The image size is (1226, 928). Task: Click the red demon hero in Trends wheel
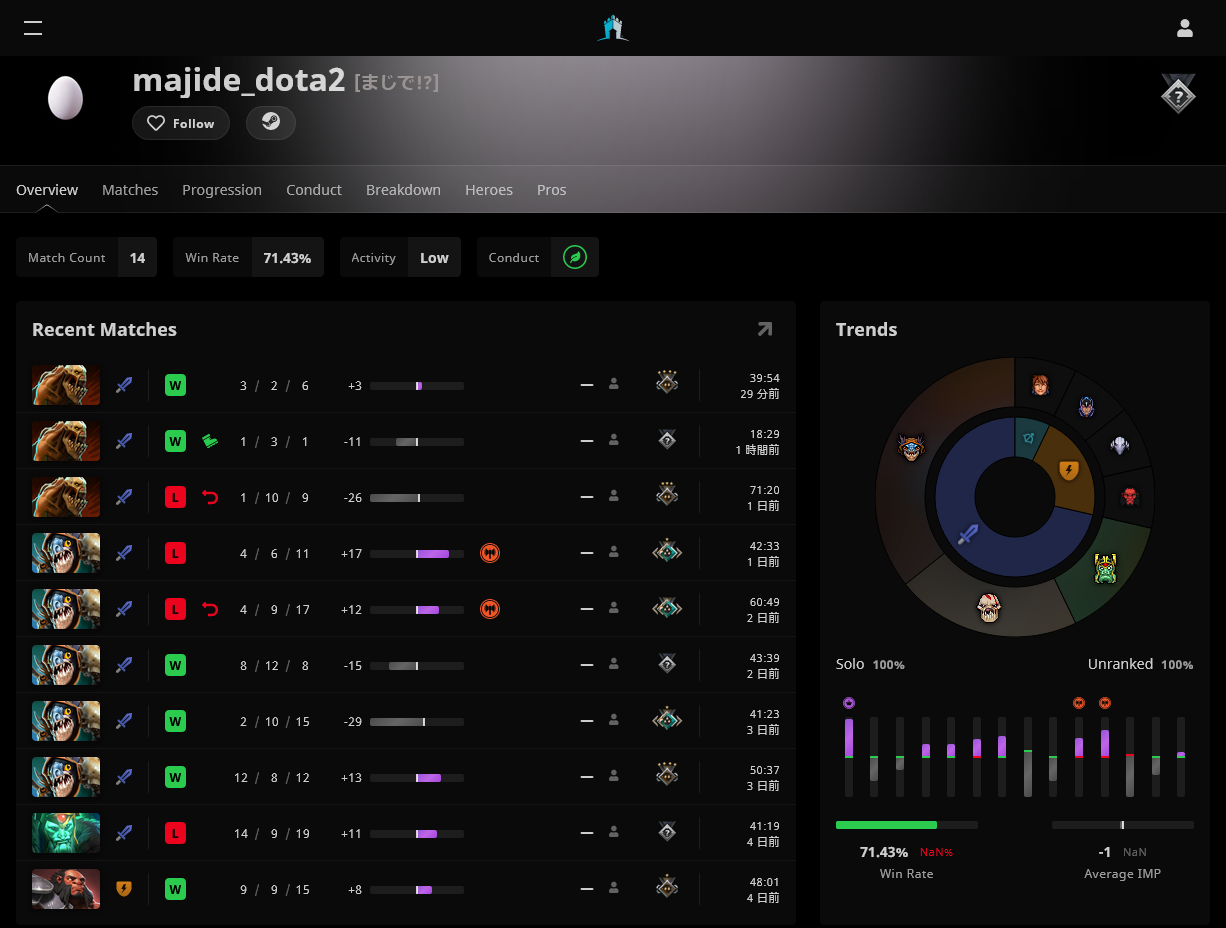(1130, 496)
